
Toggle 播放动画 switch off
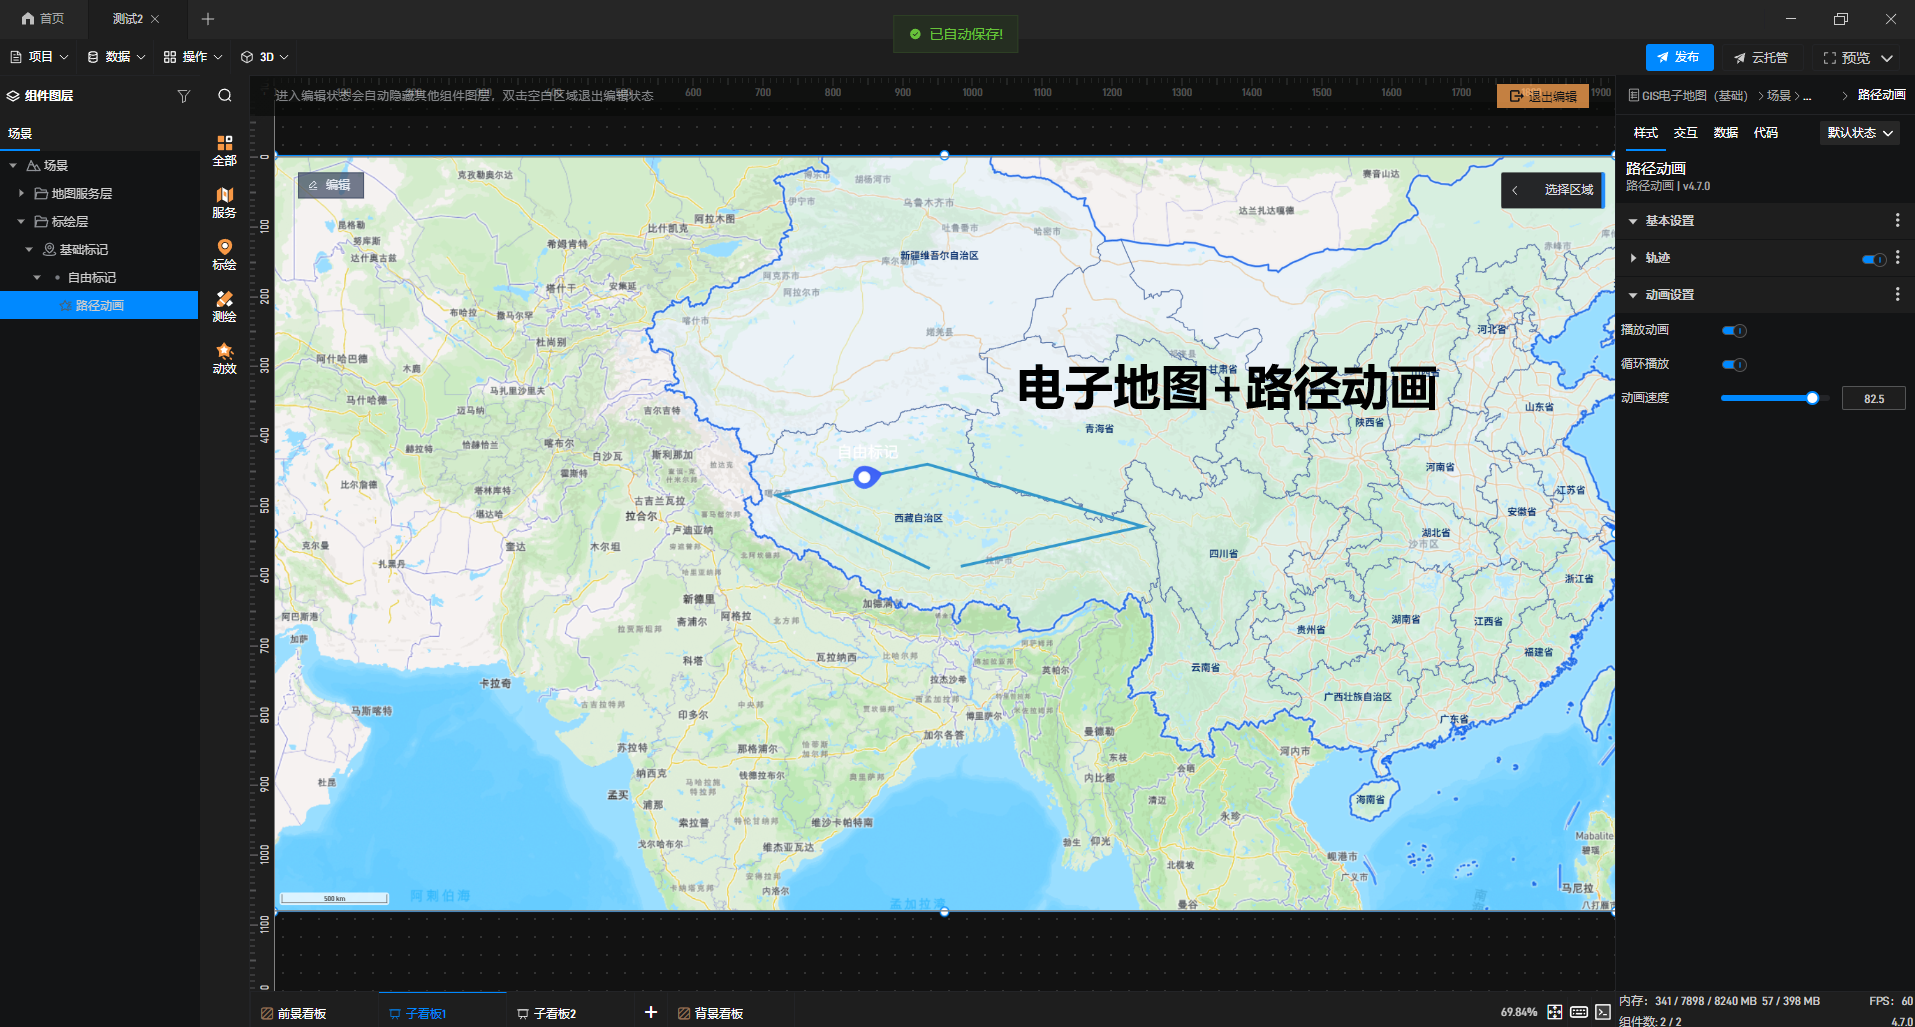click(x=1734, y=330)
